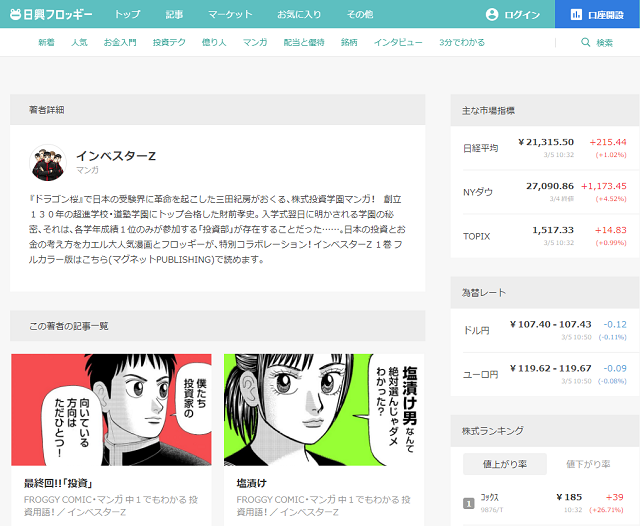Screen dimensions: 640x526
Task: Click the login user avatar icon
Action: [x=492, y=14]
